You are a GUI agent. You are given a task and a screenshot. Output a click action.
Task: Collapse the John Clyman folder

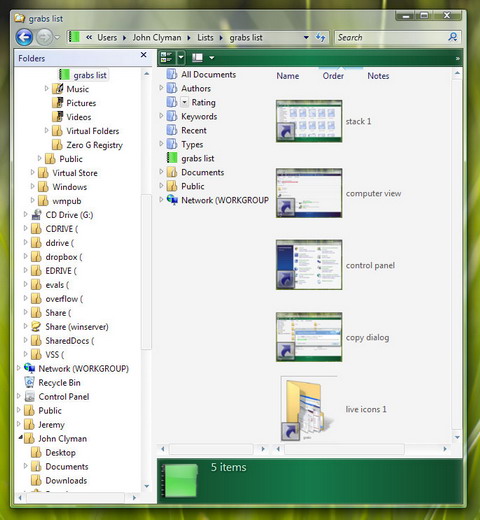(x=20, y=437)
